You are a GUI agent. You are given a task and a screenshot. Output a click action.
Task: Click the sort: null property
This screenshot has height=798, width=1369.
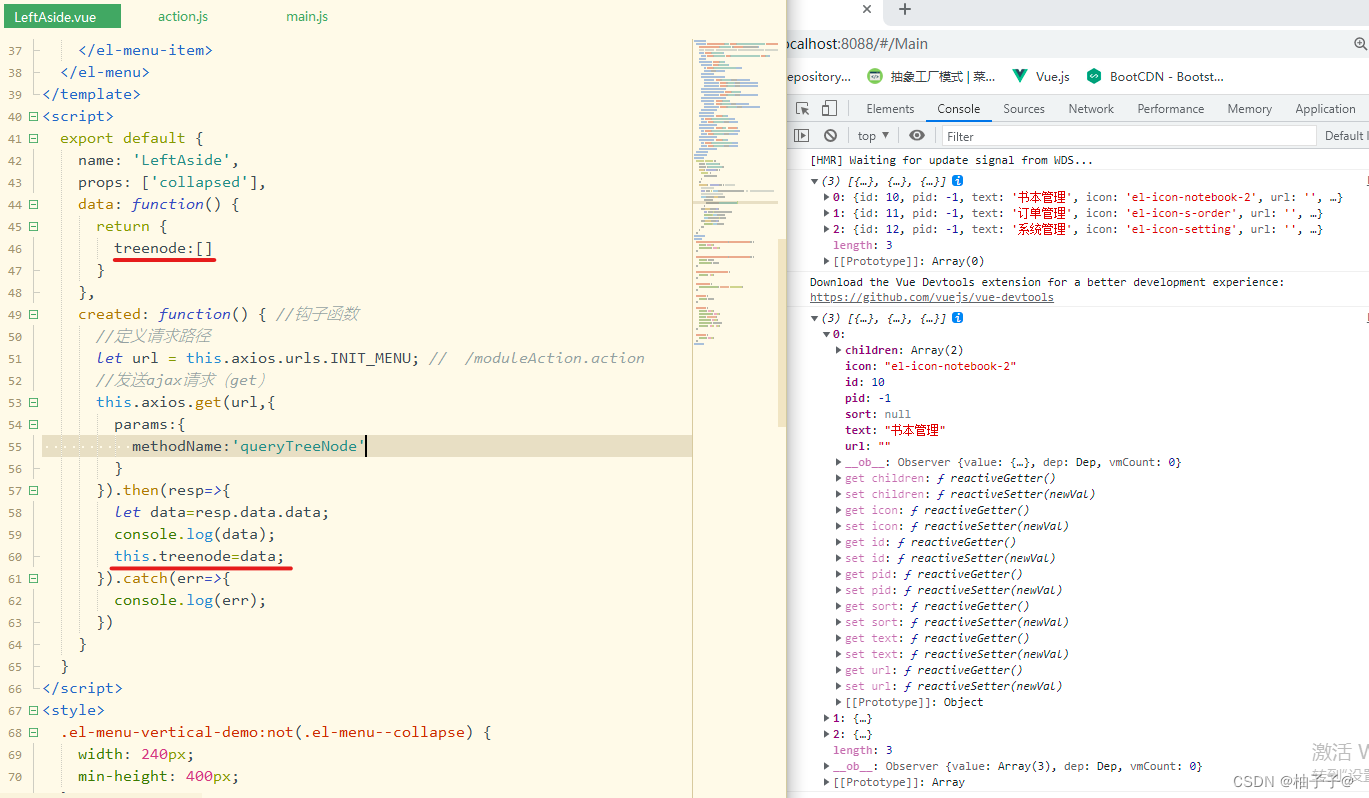(877, 414)
